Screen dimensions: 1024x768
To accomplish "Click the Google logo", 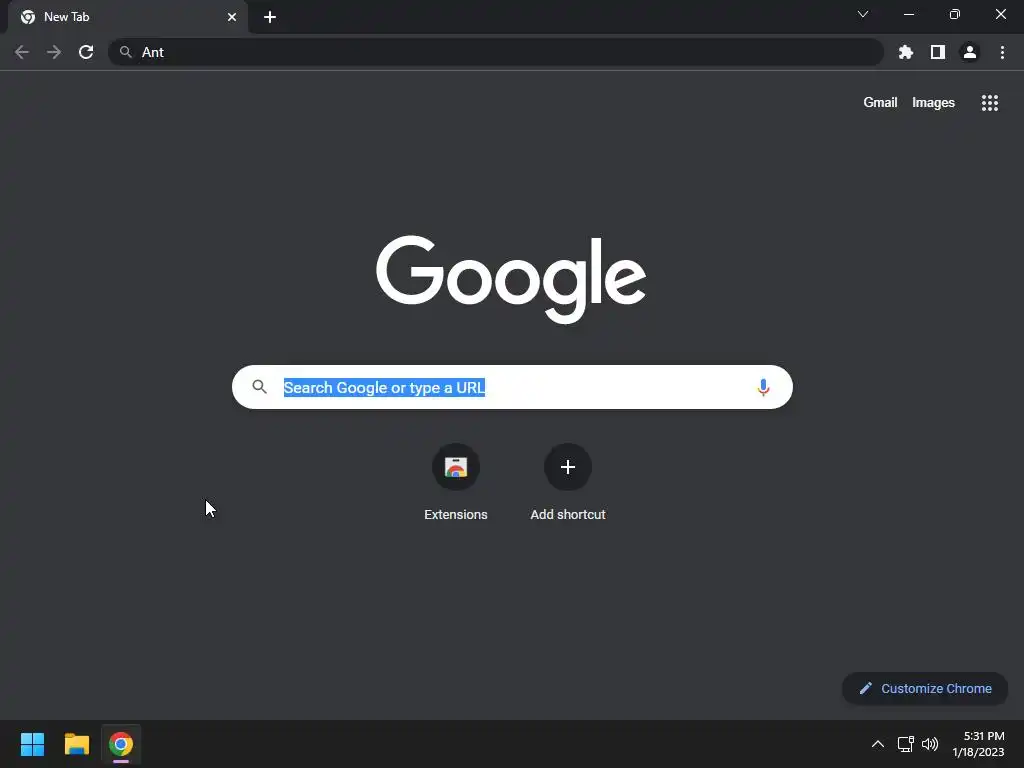I will tap(511, 280).
